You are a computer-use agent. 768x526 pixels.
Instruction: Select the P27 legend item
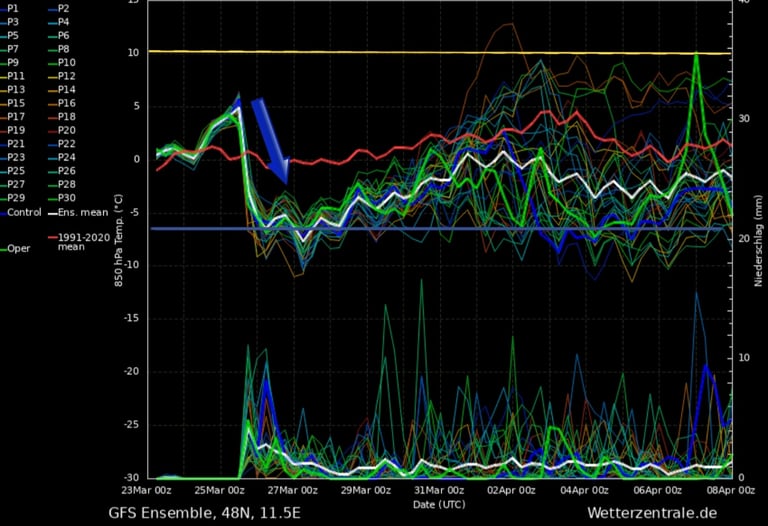pos(16,184)
